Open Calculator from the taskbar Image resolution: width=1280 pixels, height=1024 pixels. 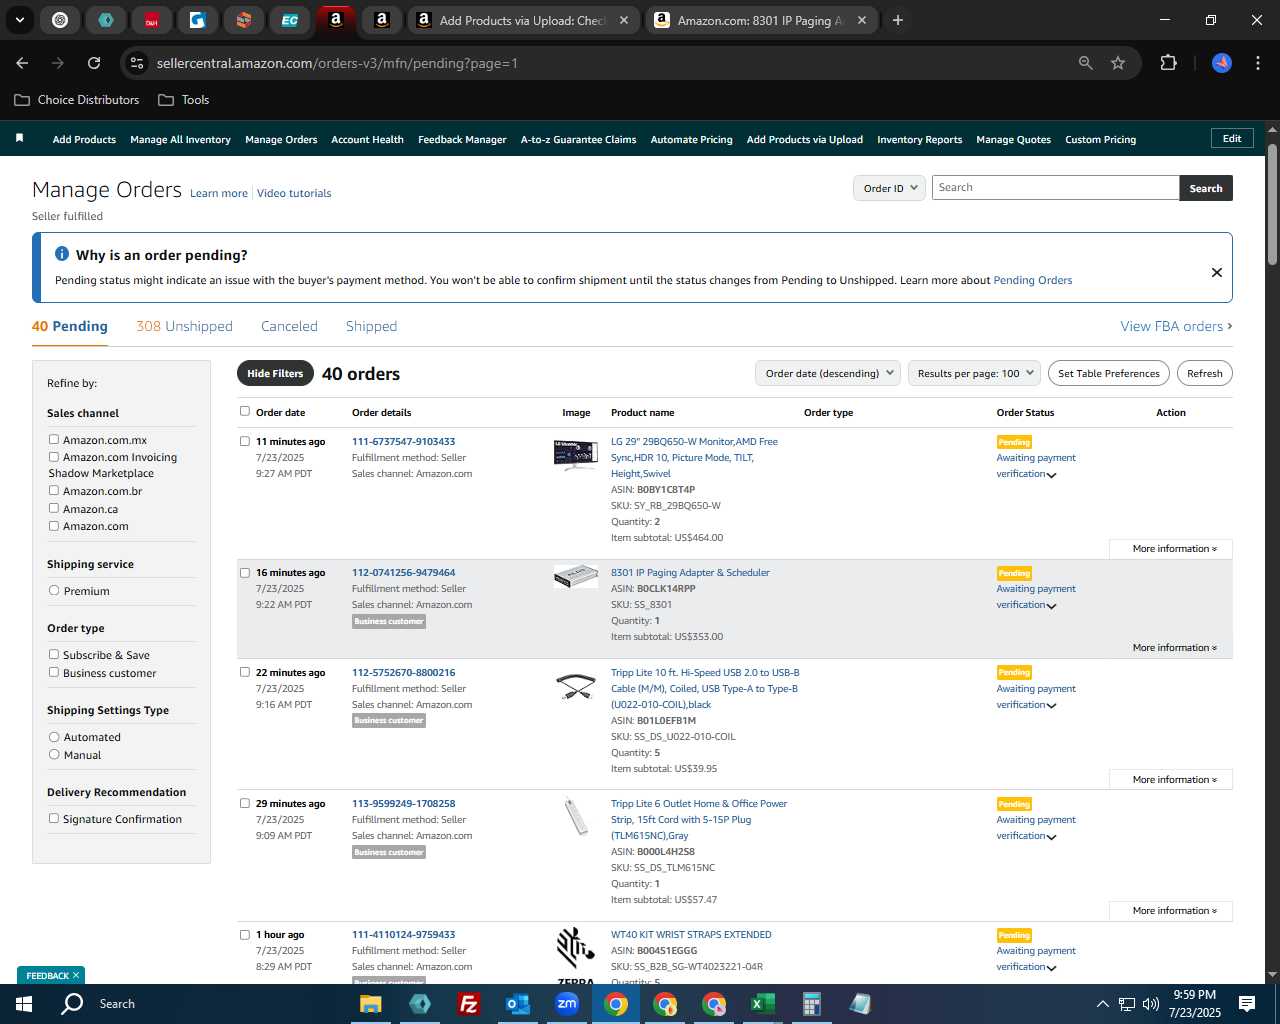pyautogui.click(x=811, y=1004)
